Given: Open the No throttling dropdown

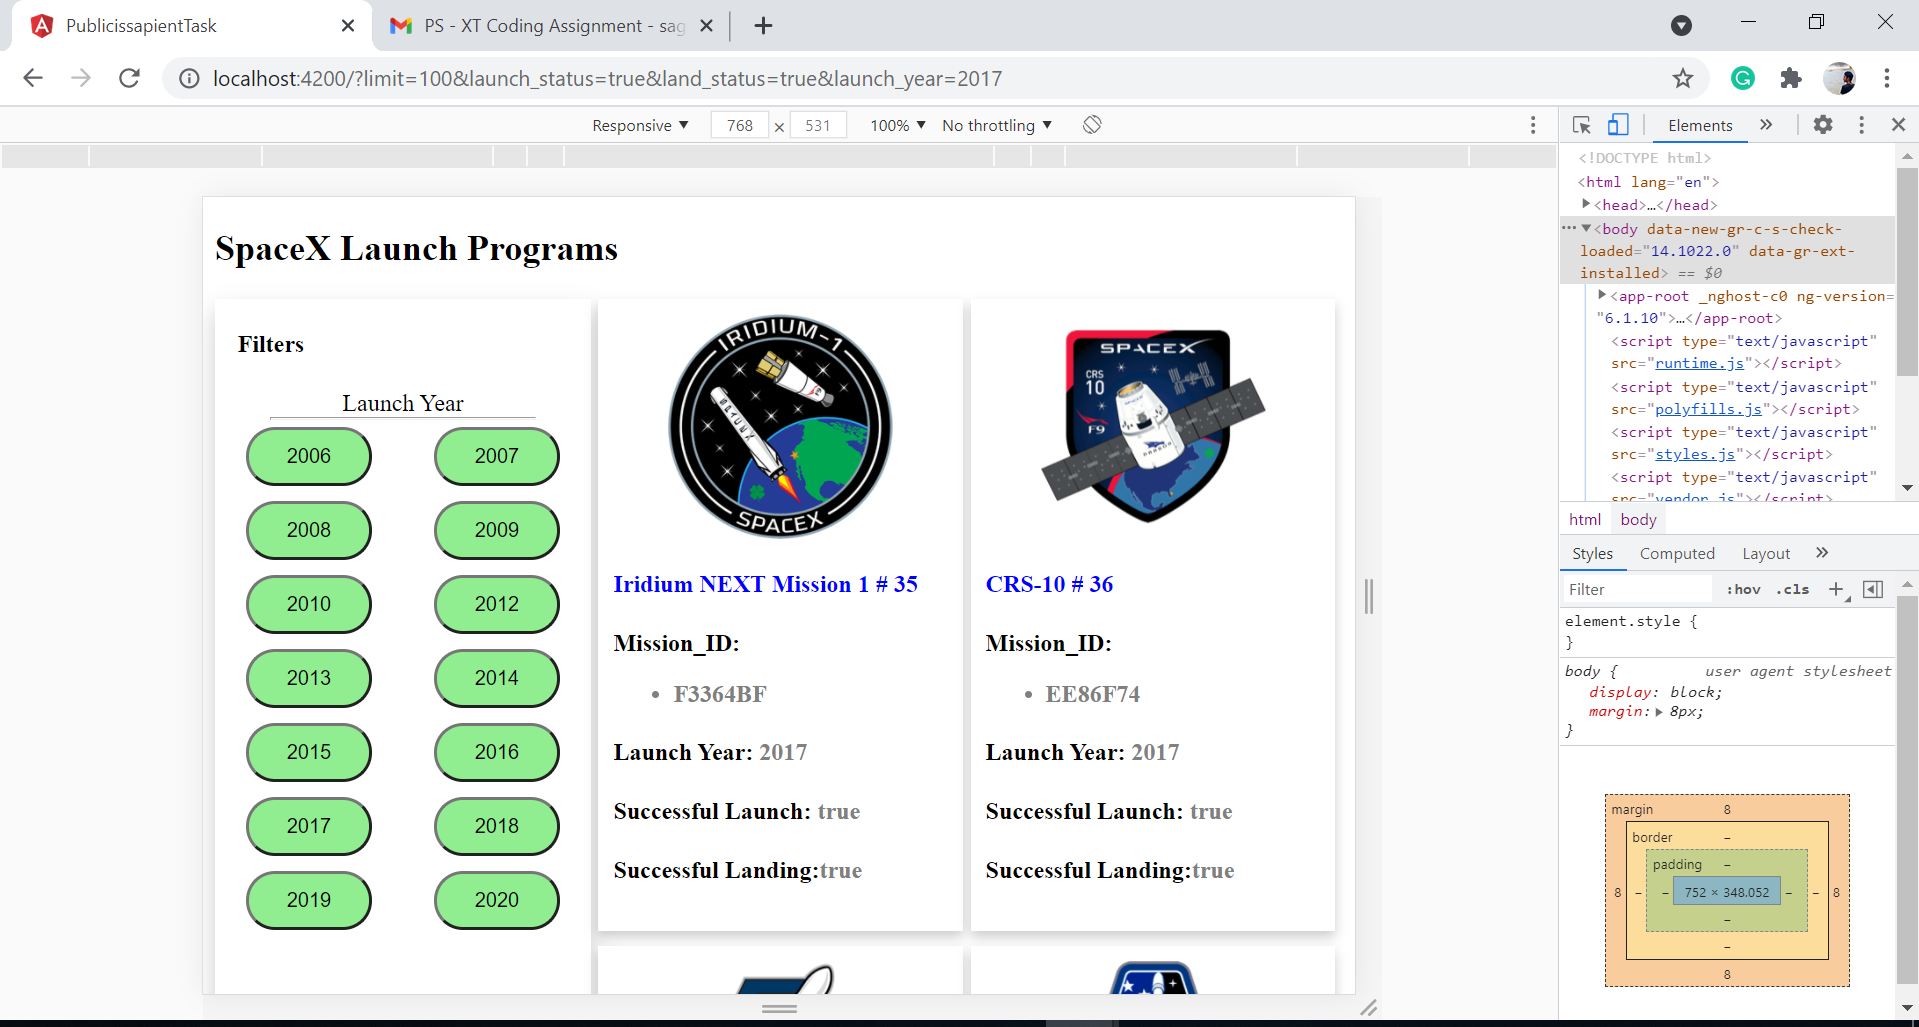Looking at the screenshot, I should 996,125.
